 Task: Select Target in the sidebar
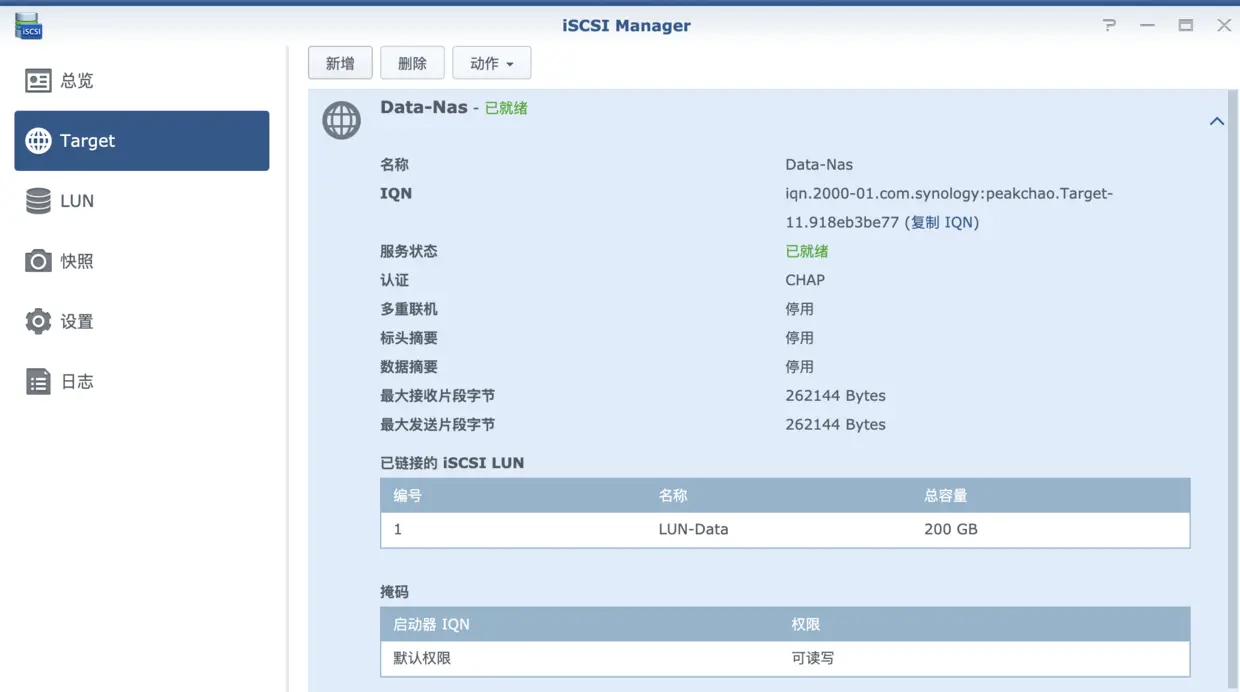pyautogui.click(x=89, y=140)
